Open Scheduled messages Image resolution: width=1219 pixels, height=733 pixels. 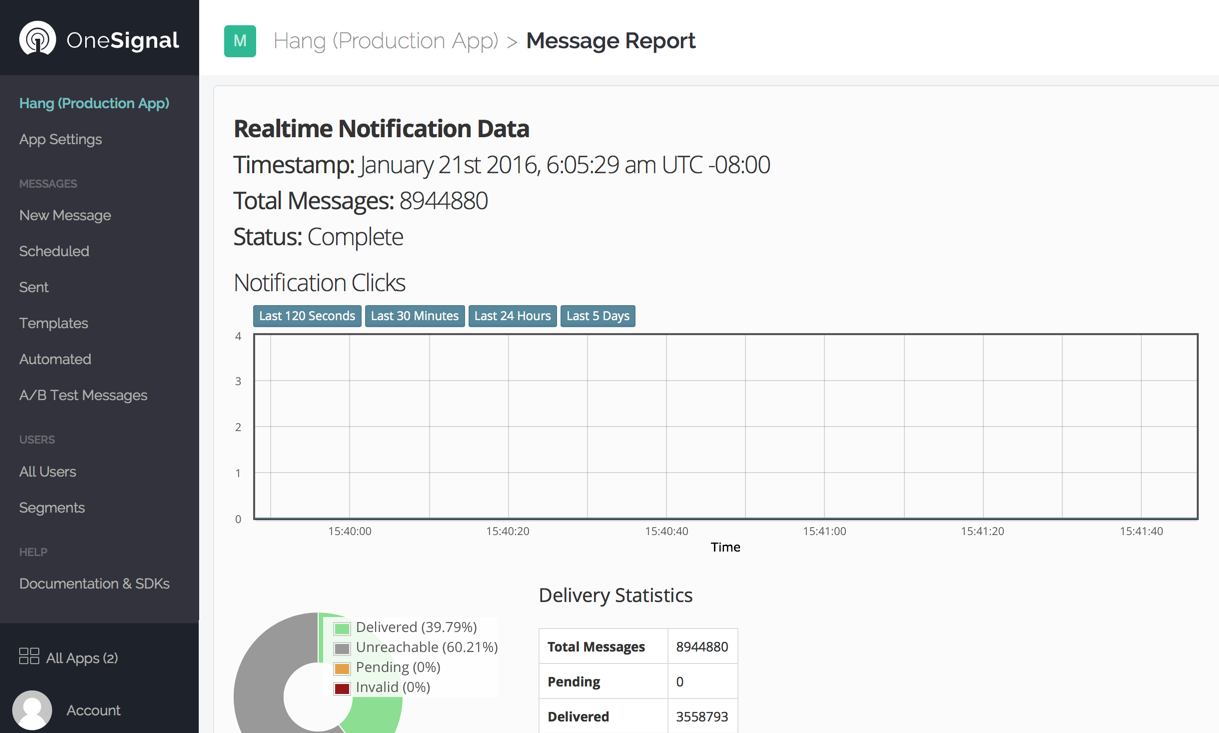coord(54,251)
